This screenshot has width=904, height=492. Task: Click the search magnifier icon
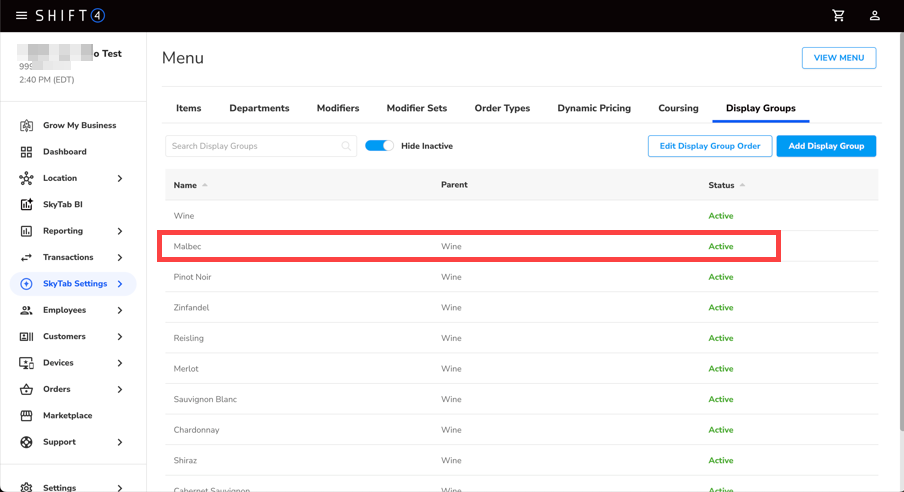[x=346, y=146]
